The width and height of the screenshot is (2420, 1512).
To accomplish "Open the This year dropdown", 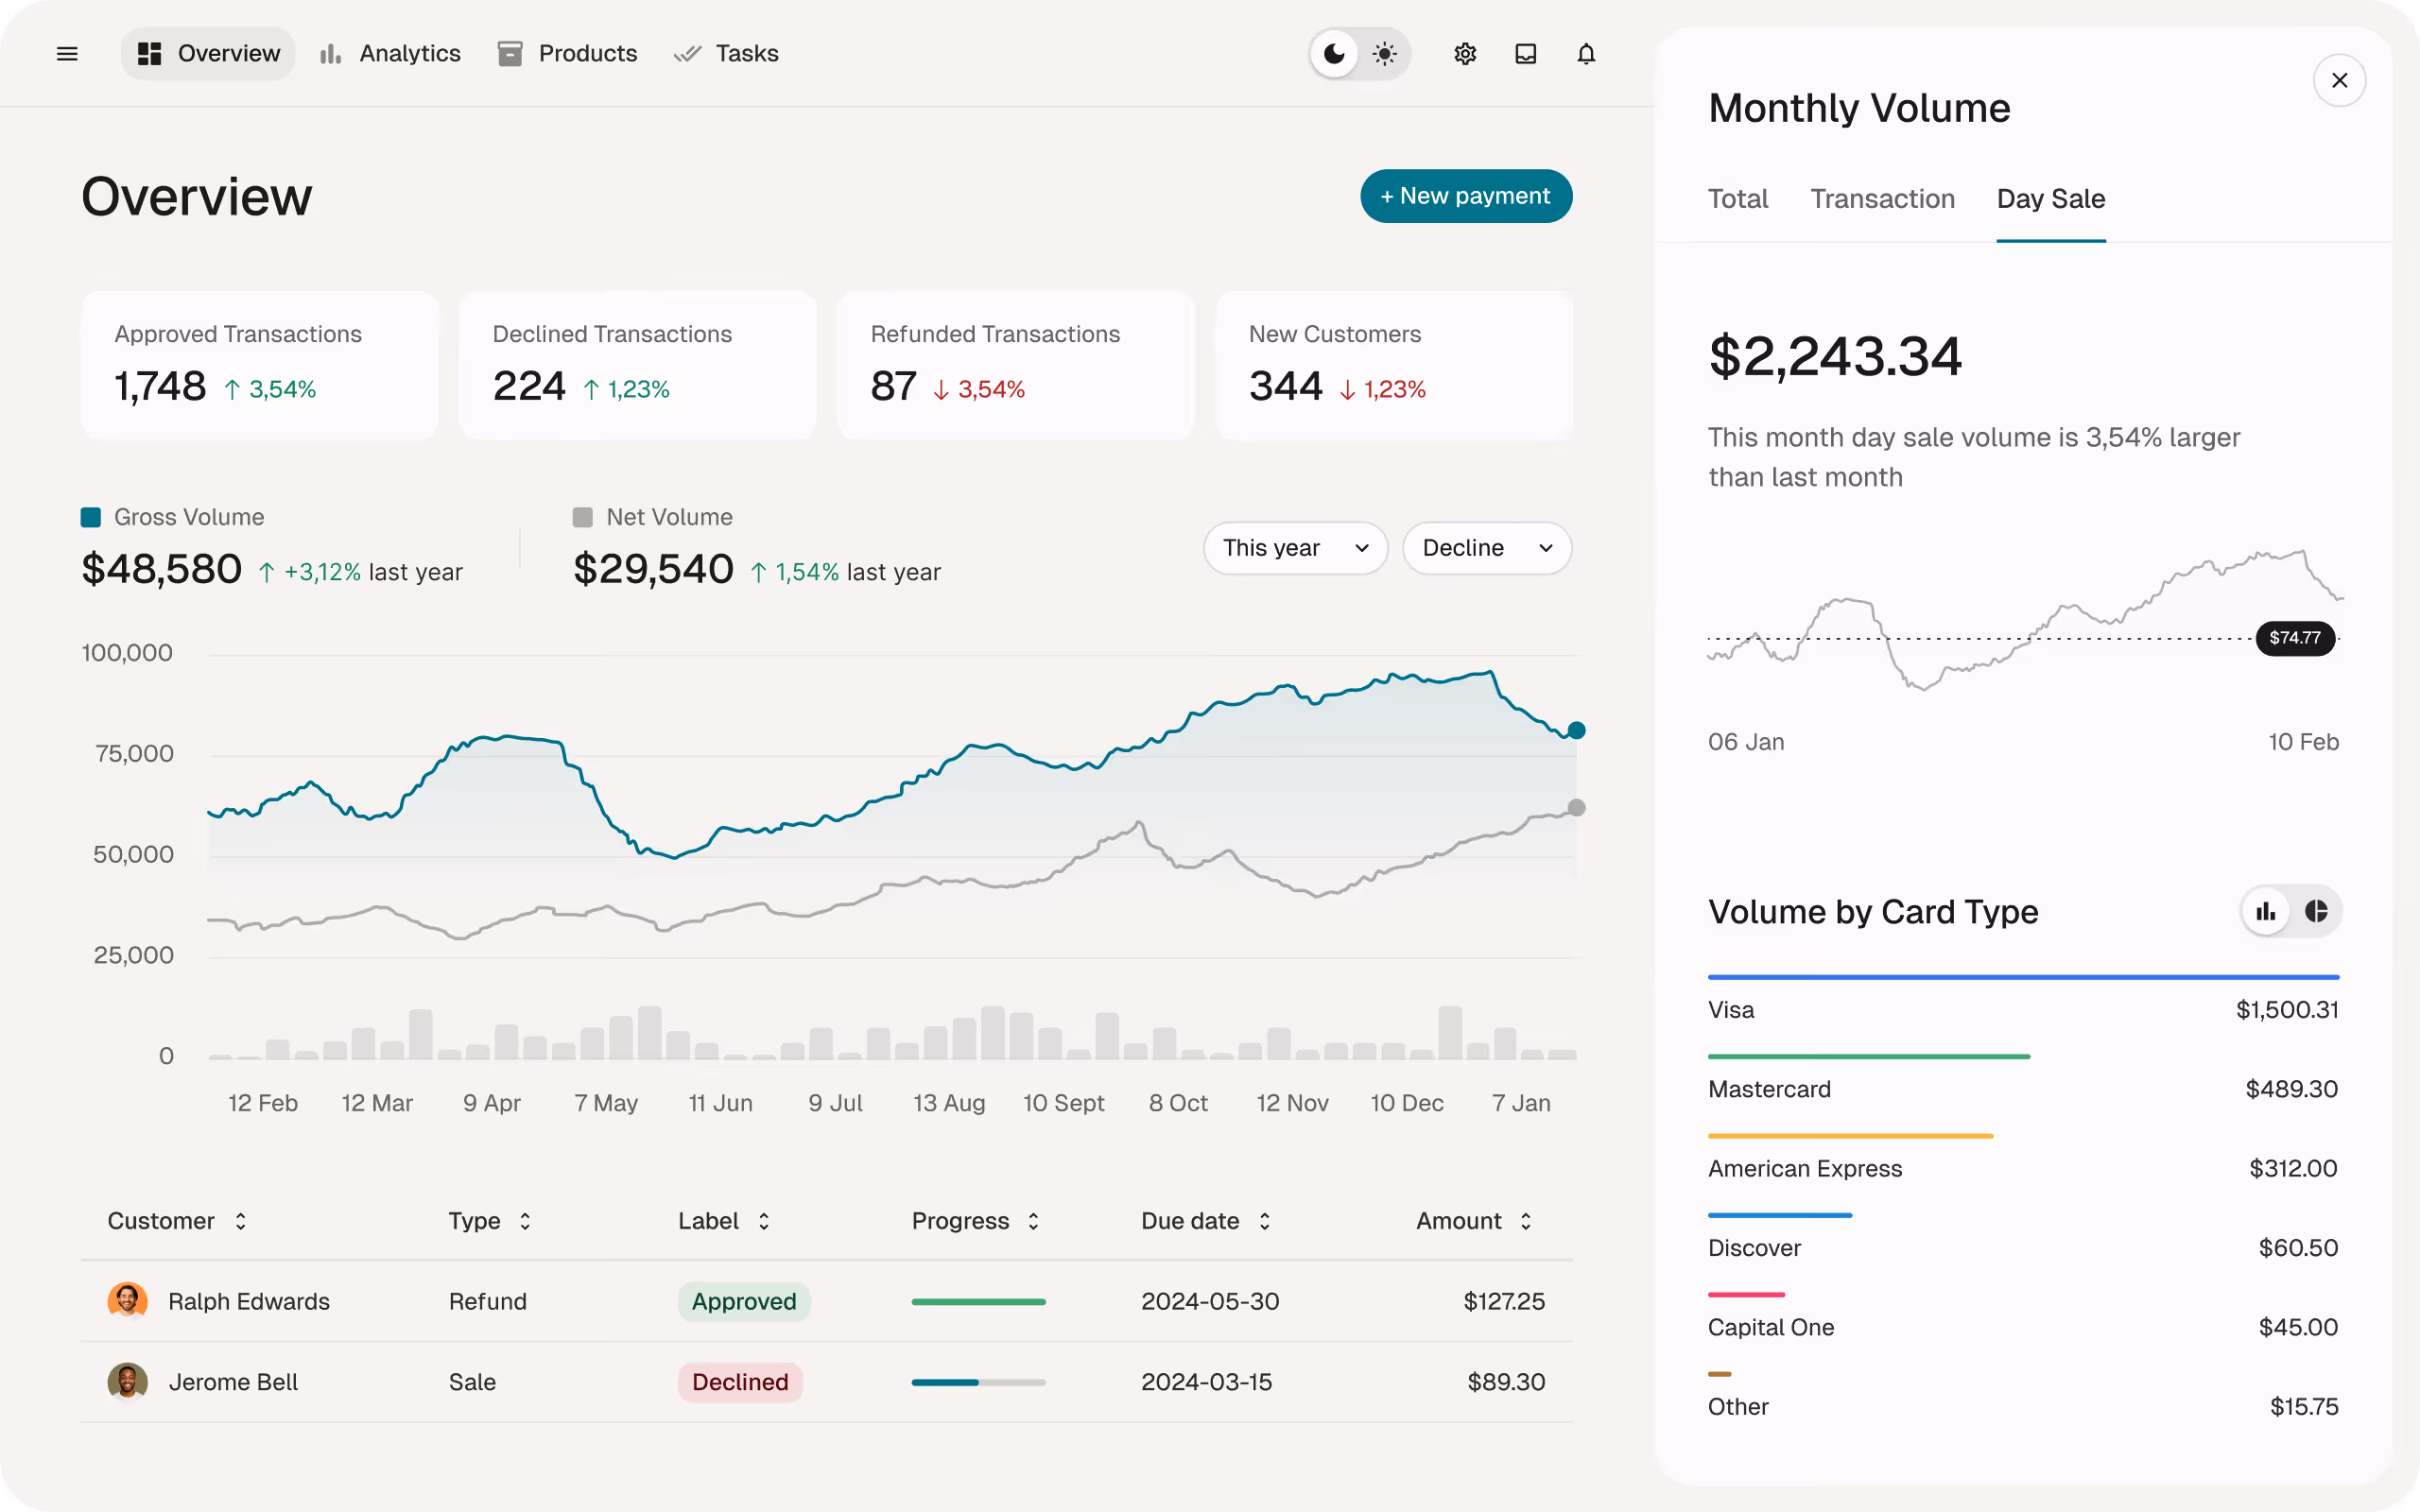I will point(1295,548).
